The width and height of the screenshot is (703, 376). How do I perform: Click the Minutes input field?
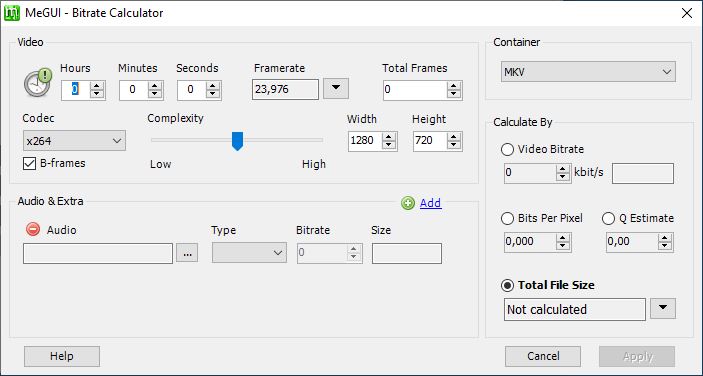click(134, 90)
